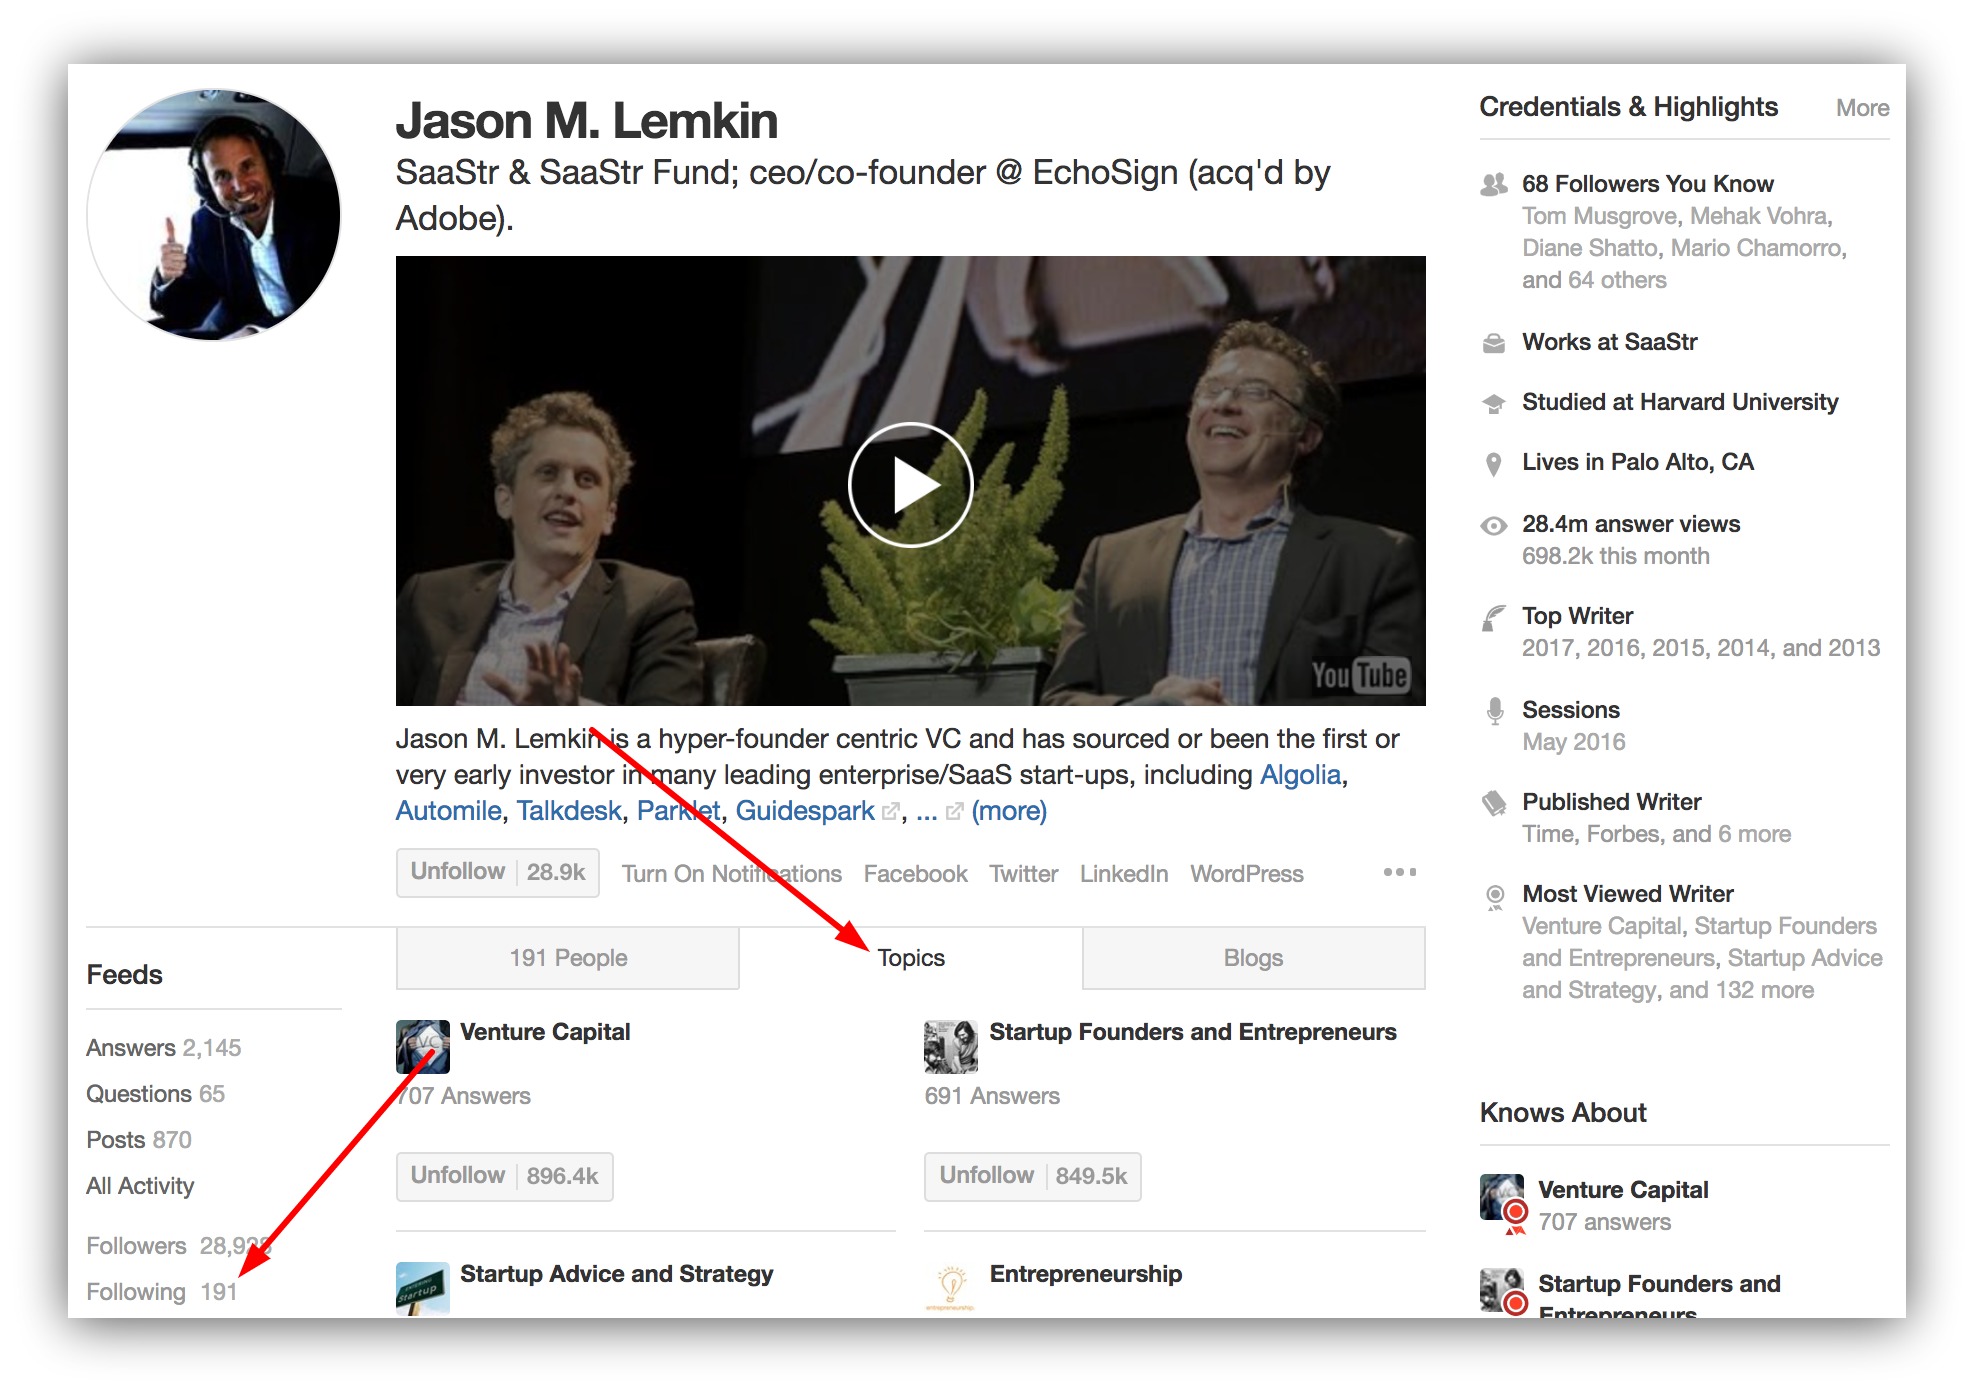Expand the bio with (more)
The height and width of the screenshot is (1390, 1974).
point(1009,810)
